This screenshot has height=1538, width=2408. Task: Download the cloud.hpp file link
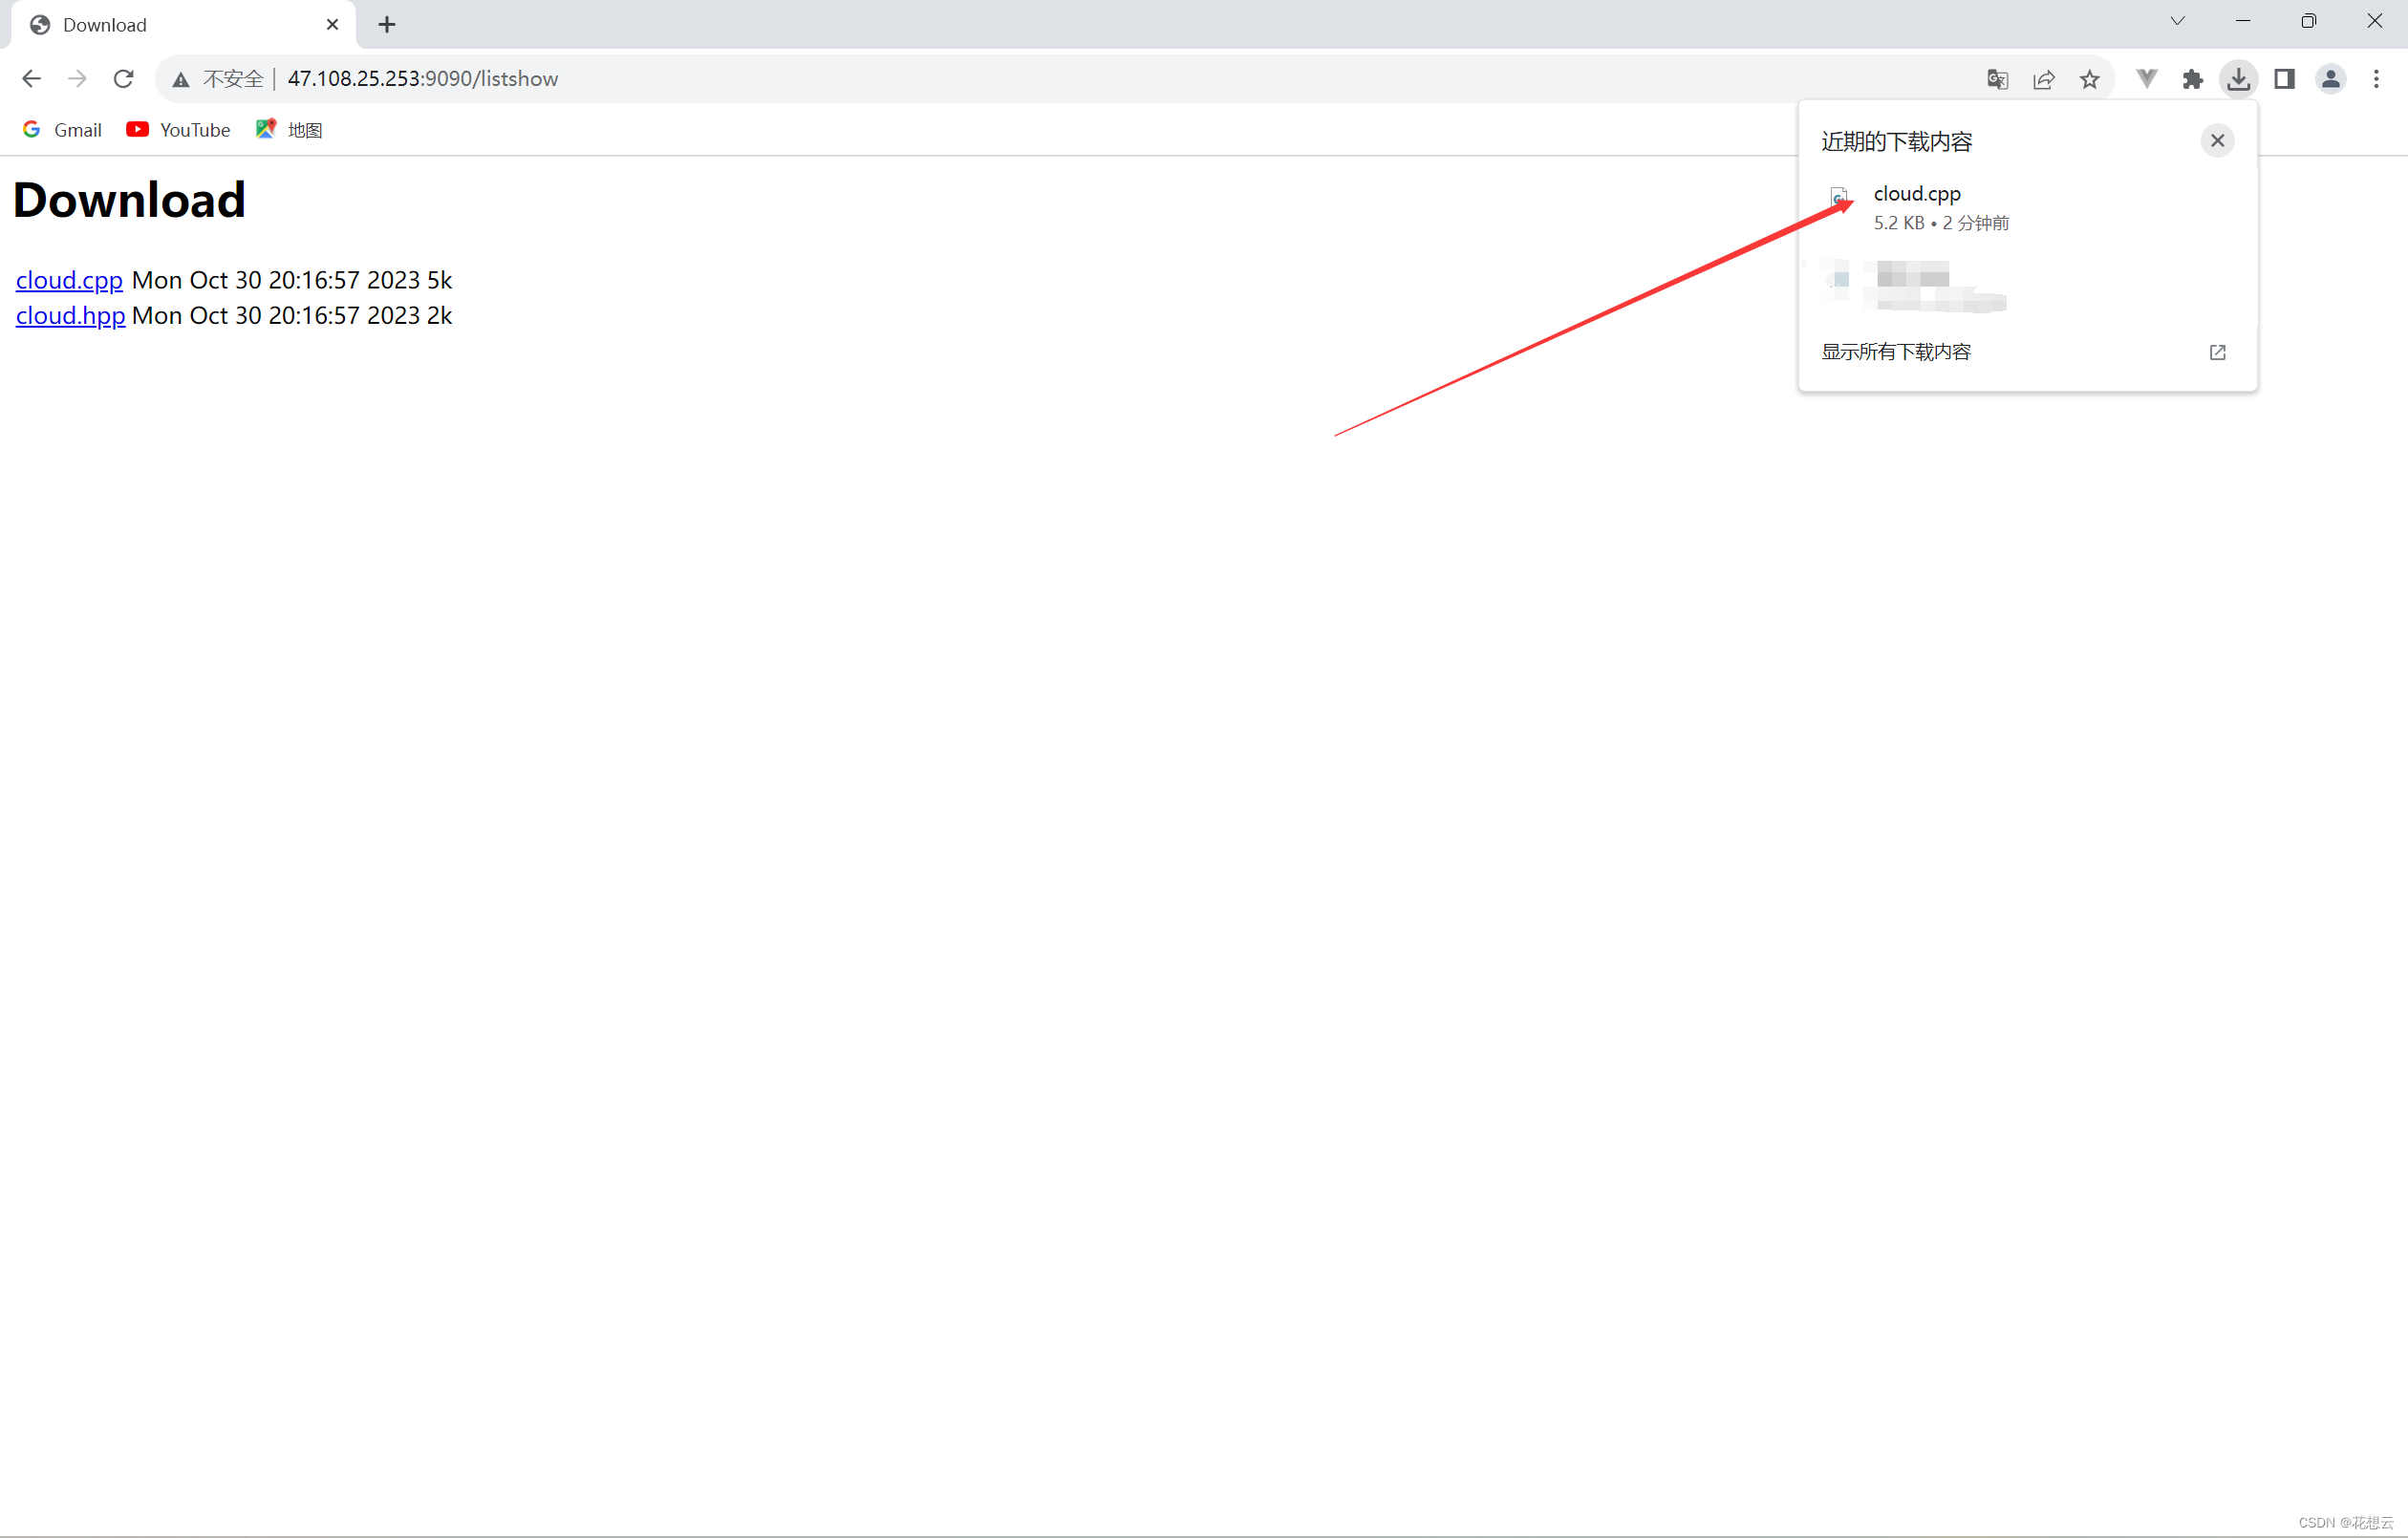point(70,316)
